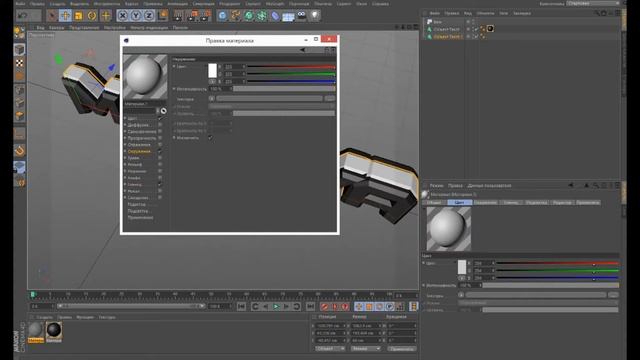The height and width of the screenshot is (360, 640).
Task: Click the blue B slider in material editor
Action: [x=291, y=81]
